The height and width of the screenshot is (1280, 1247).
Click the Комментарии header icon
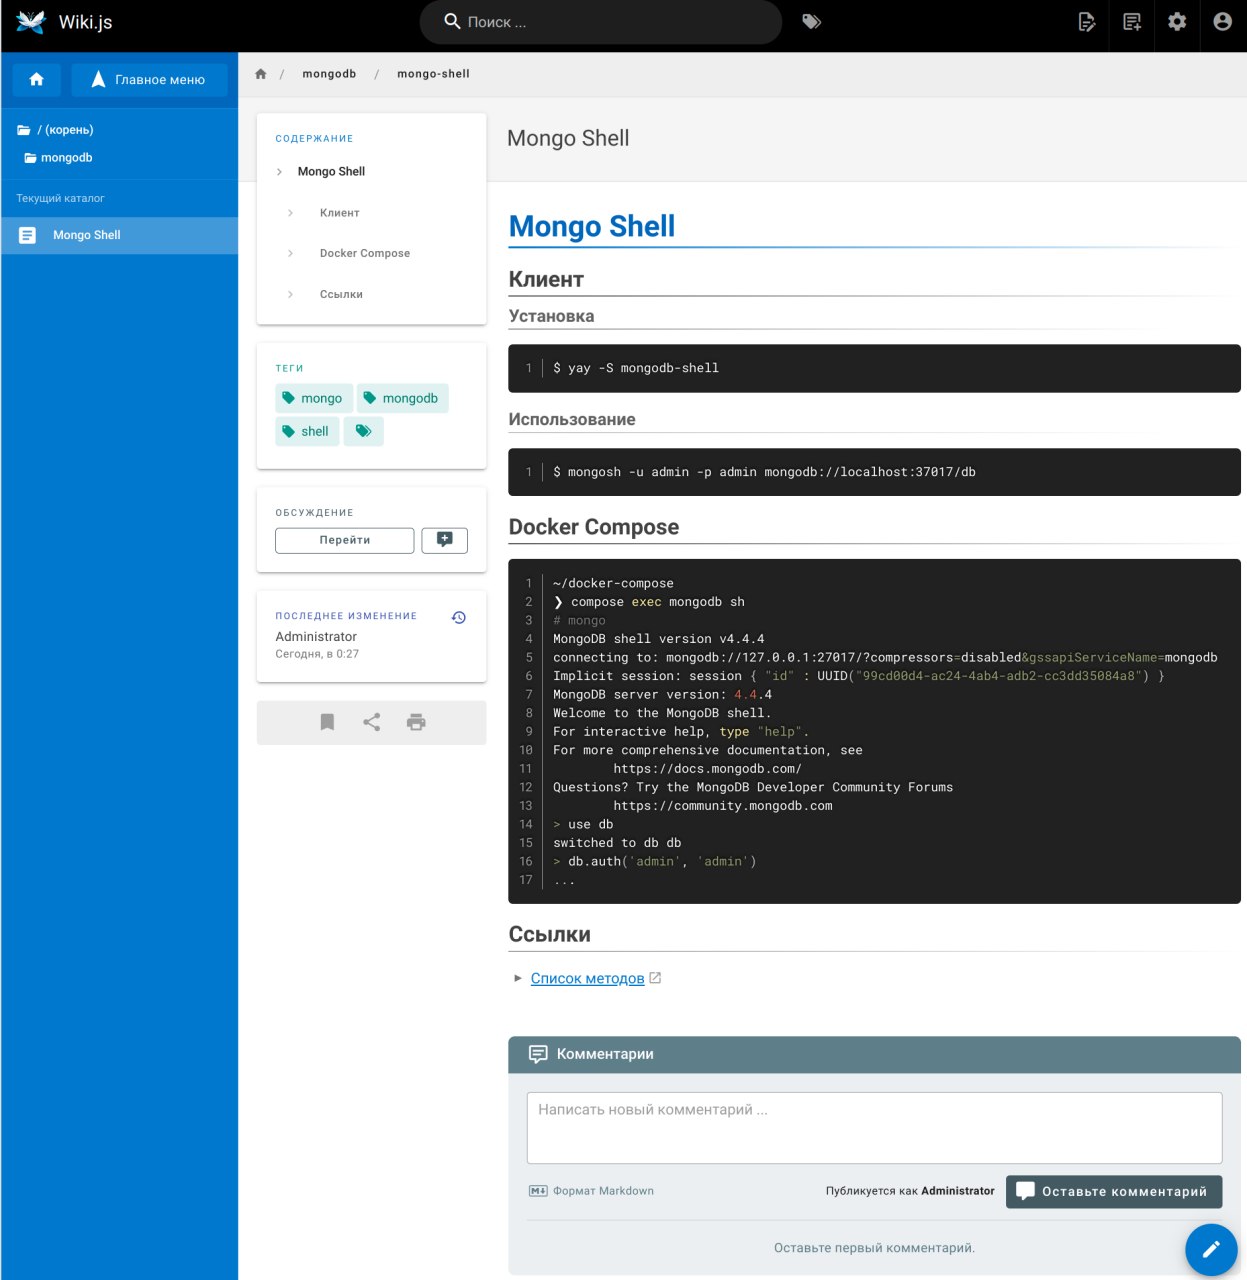538,1054
